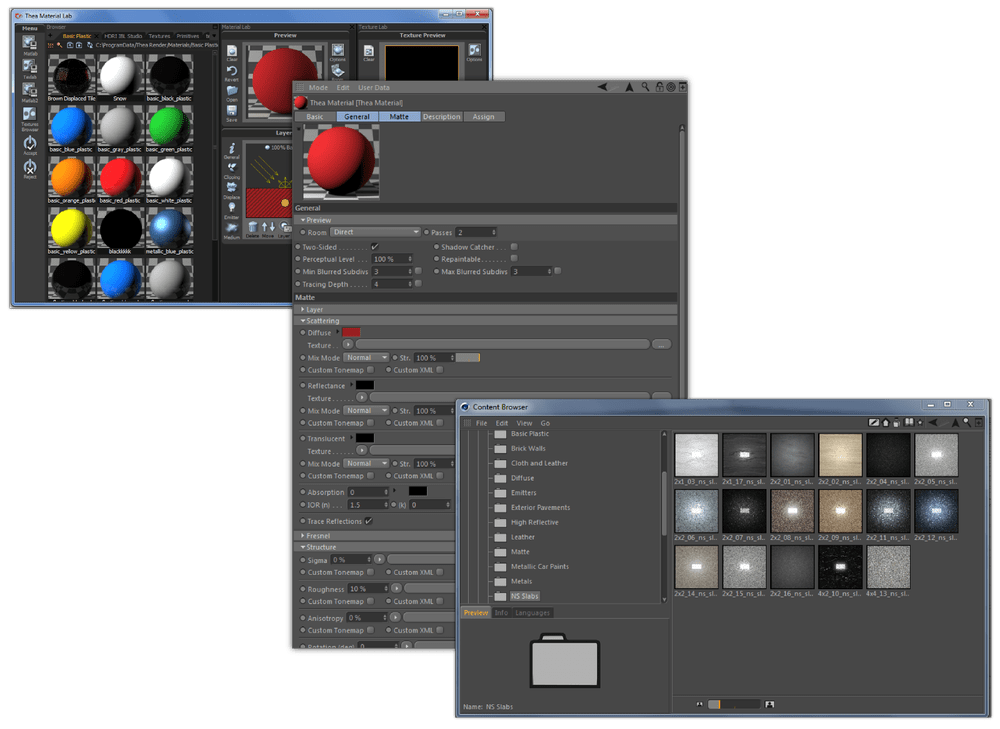
Task: Expand the Layer section
Action: [x=303, y=309]
